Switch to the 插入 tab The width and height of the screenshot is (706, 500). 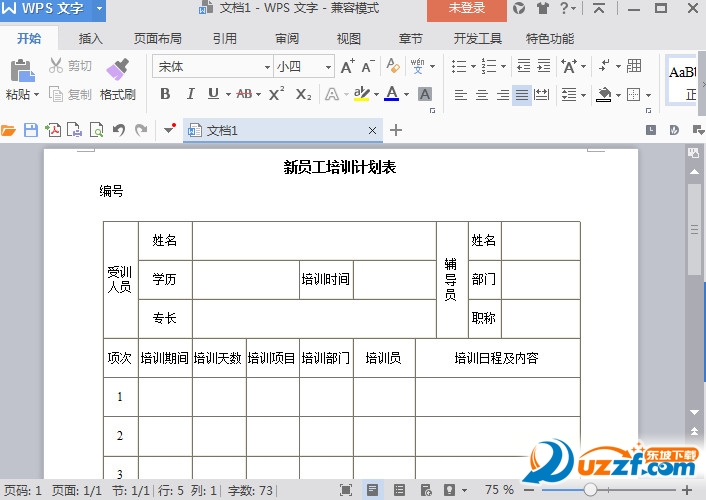point(91,39)
